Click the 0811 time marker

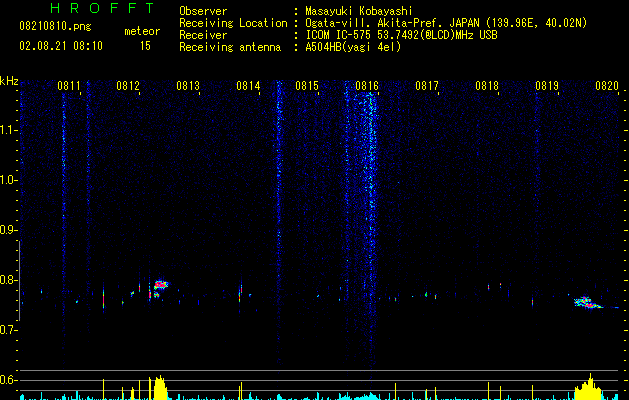[69, 86]
